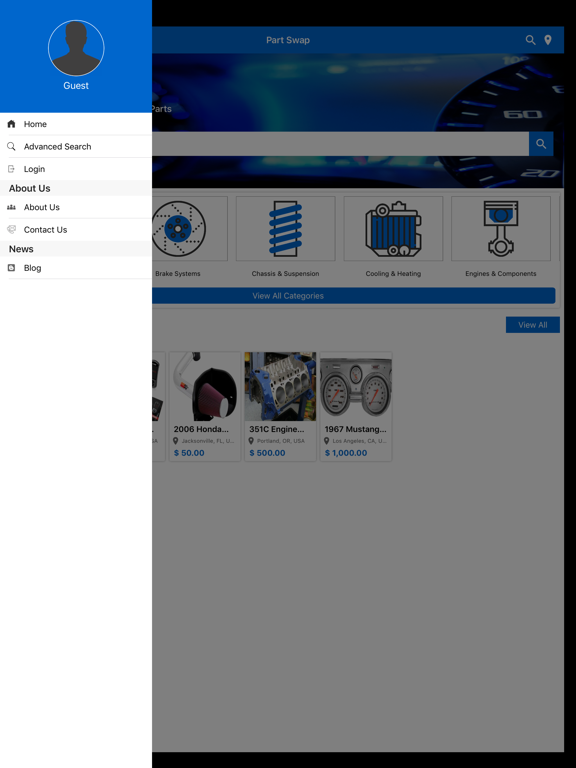Click the Part Swap header title
576x768 pixels.
click(288, 40)
